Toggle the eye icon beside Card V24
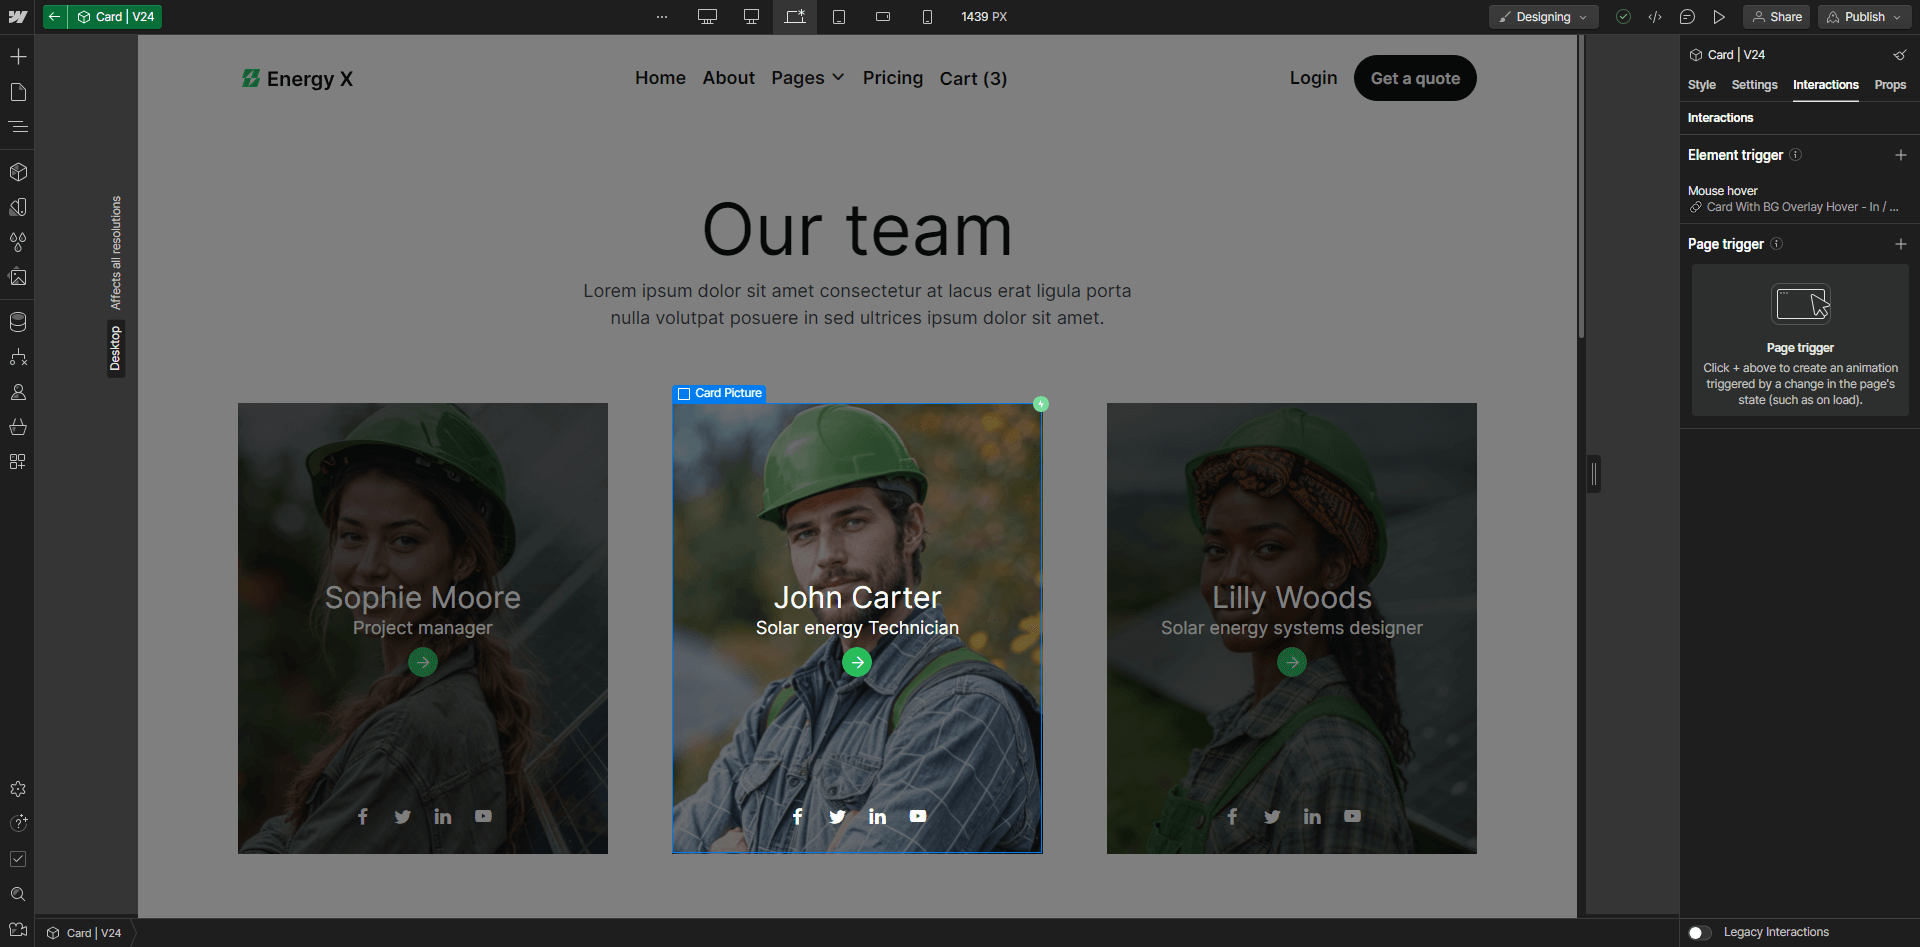 coord(1899,55)
